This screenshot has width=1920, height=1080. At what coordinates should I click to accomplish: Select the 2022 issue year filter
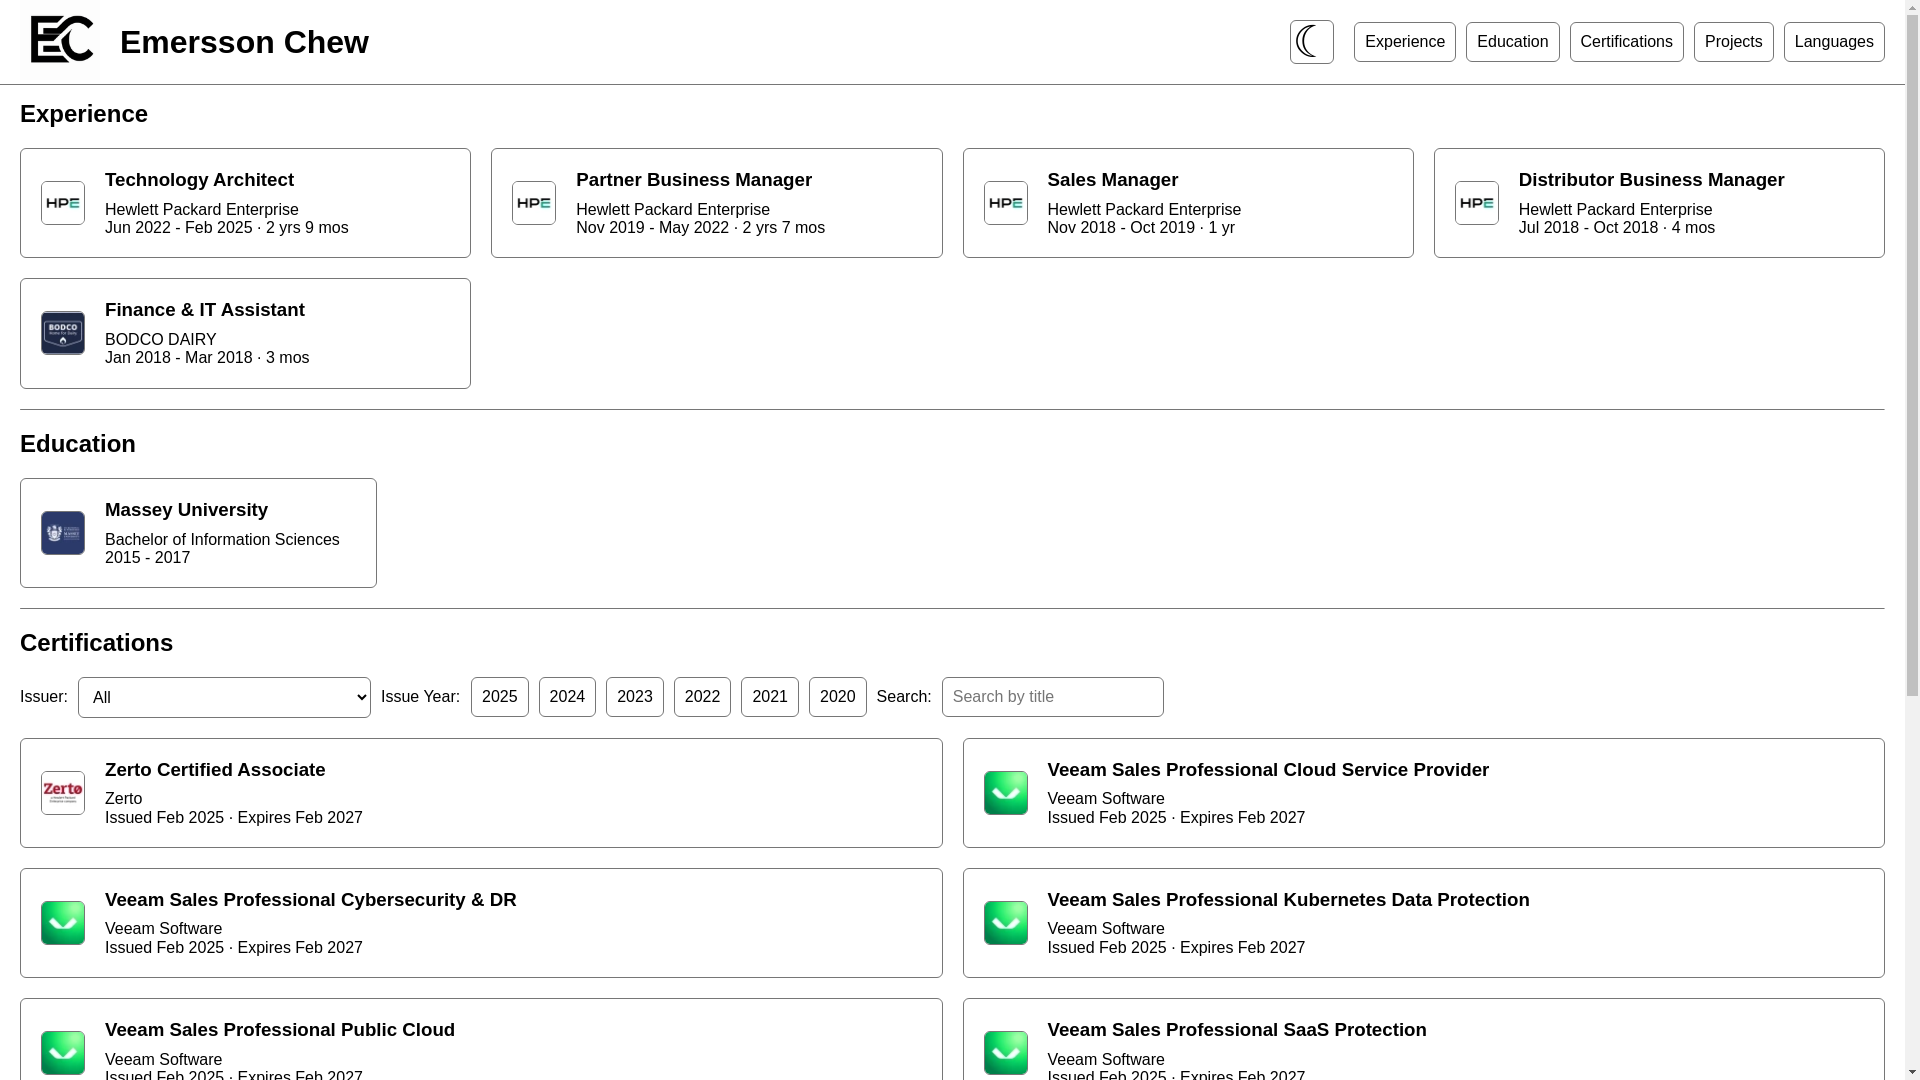pyautogui.click(x=702, y=697)
